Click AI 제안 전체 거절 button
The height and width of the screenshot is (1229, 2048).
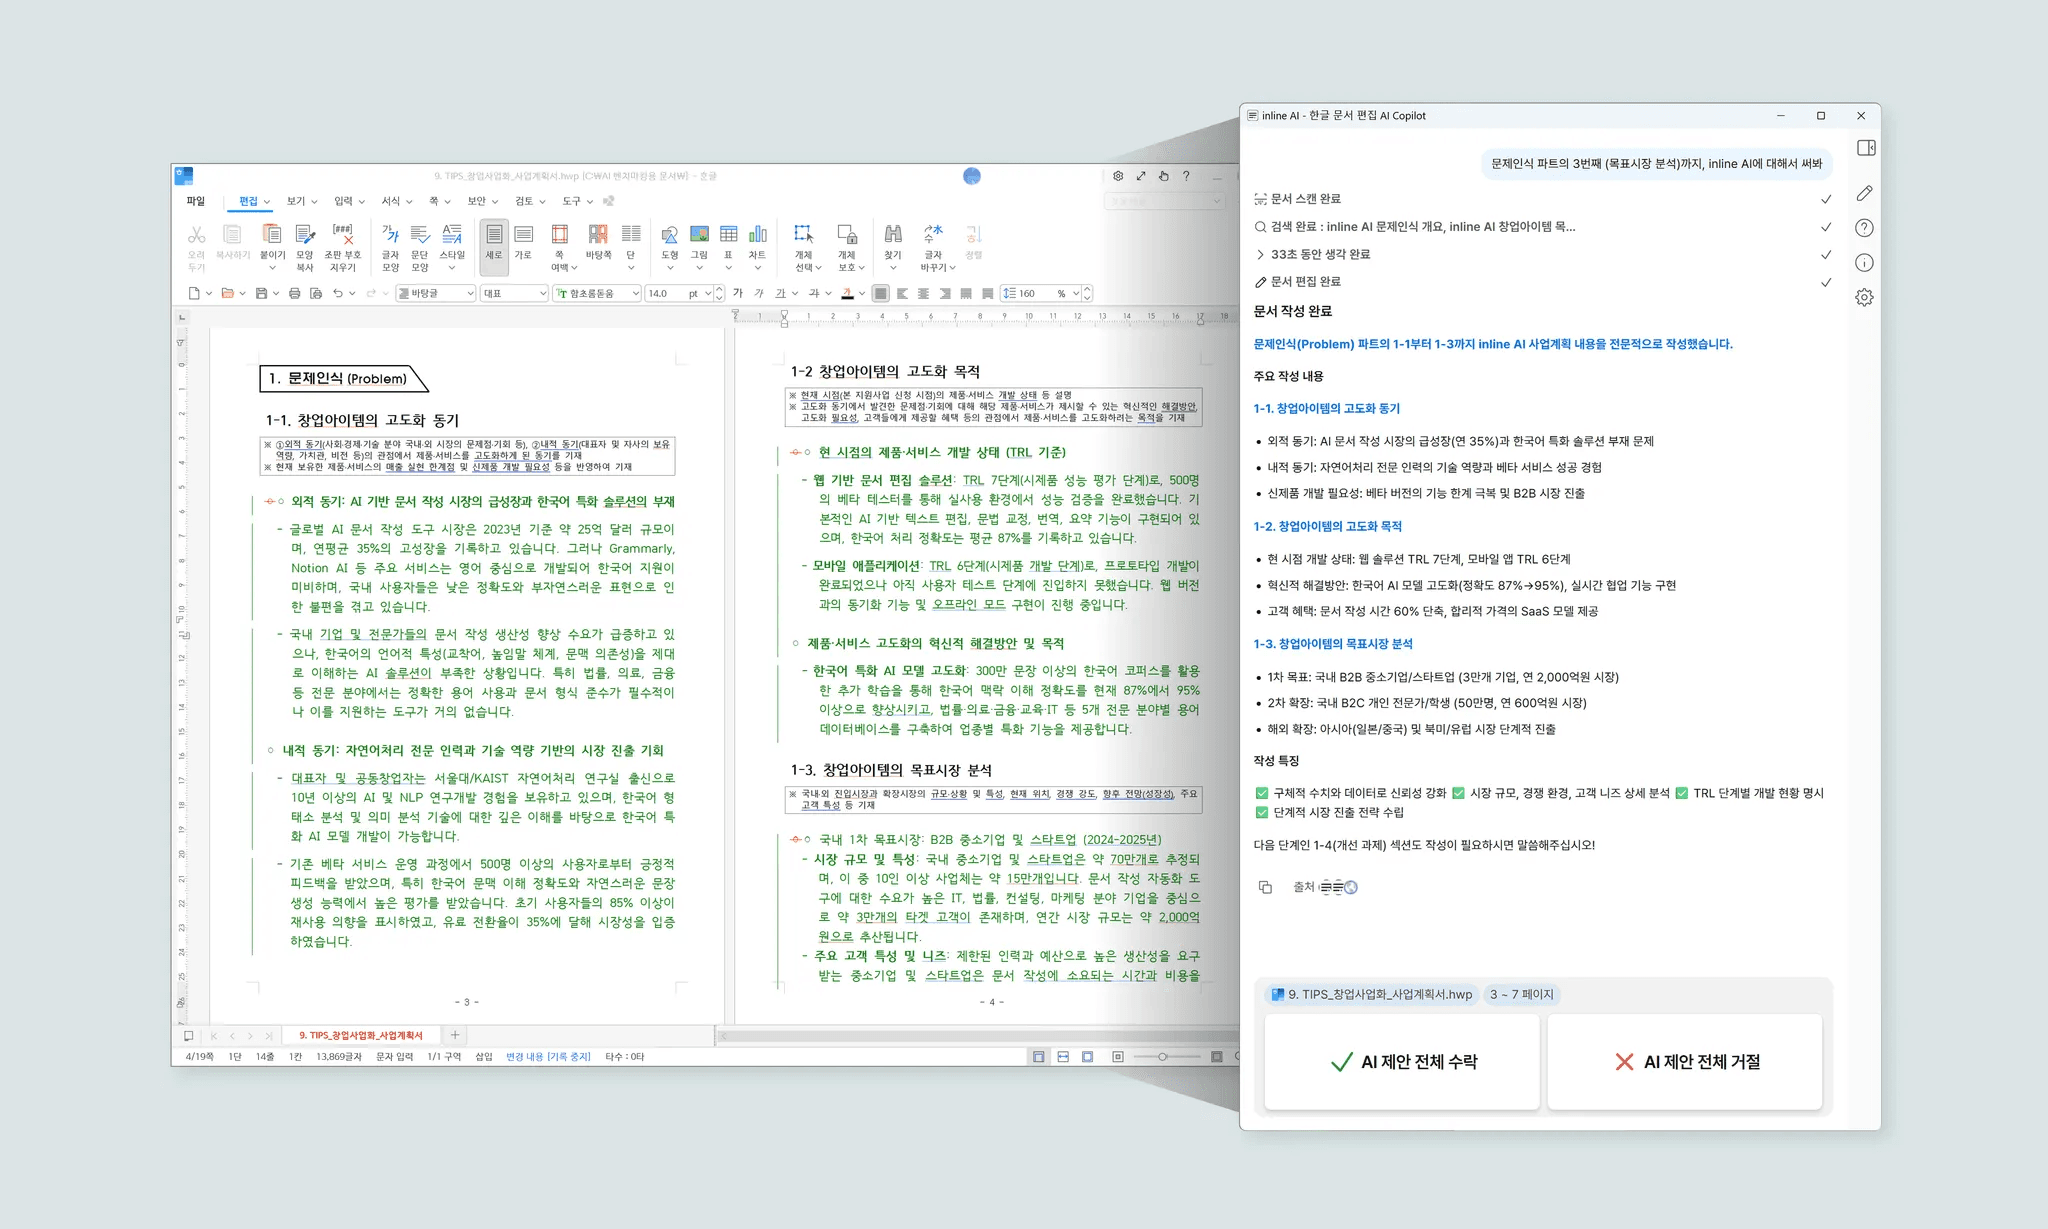(x=1685, y=1062)
